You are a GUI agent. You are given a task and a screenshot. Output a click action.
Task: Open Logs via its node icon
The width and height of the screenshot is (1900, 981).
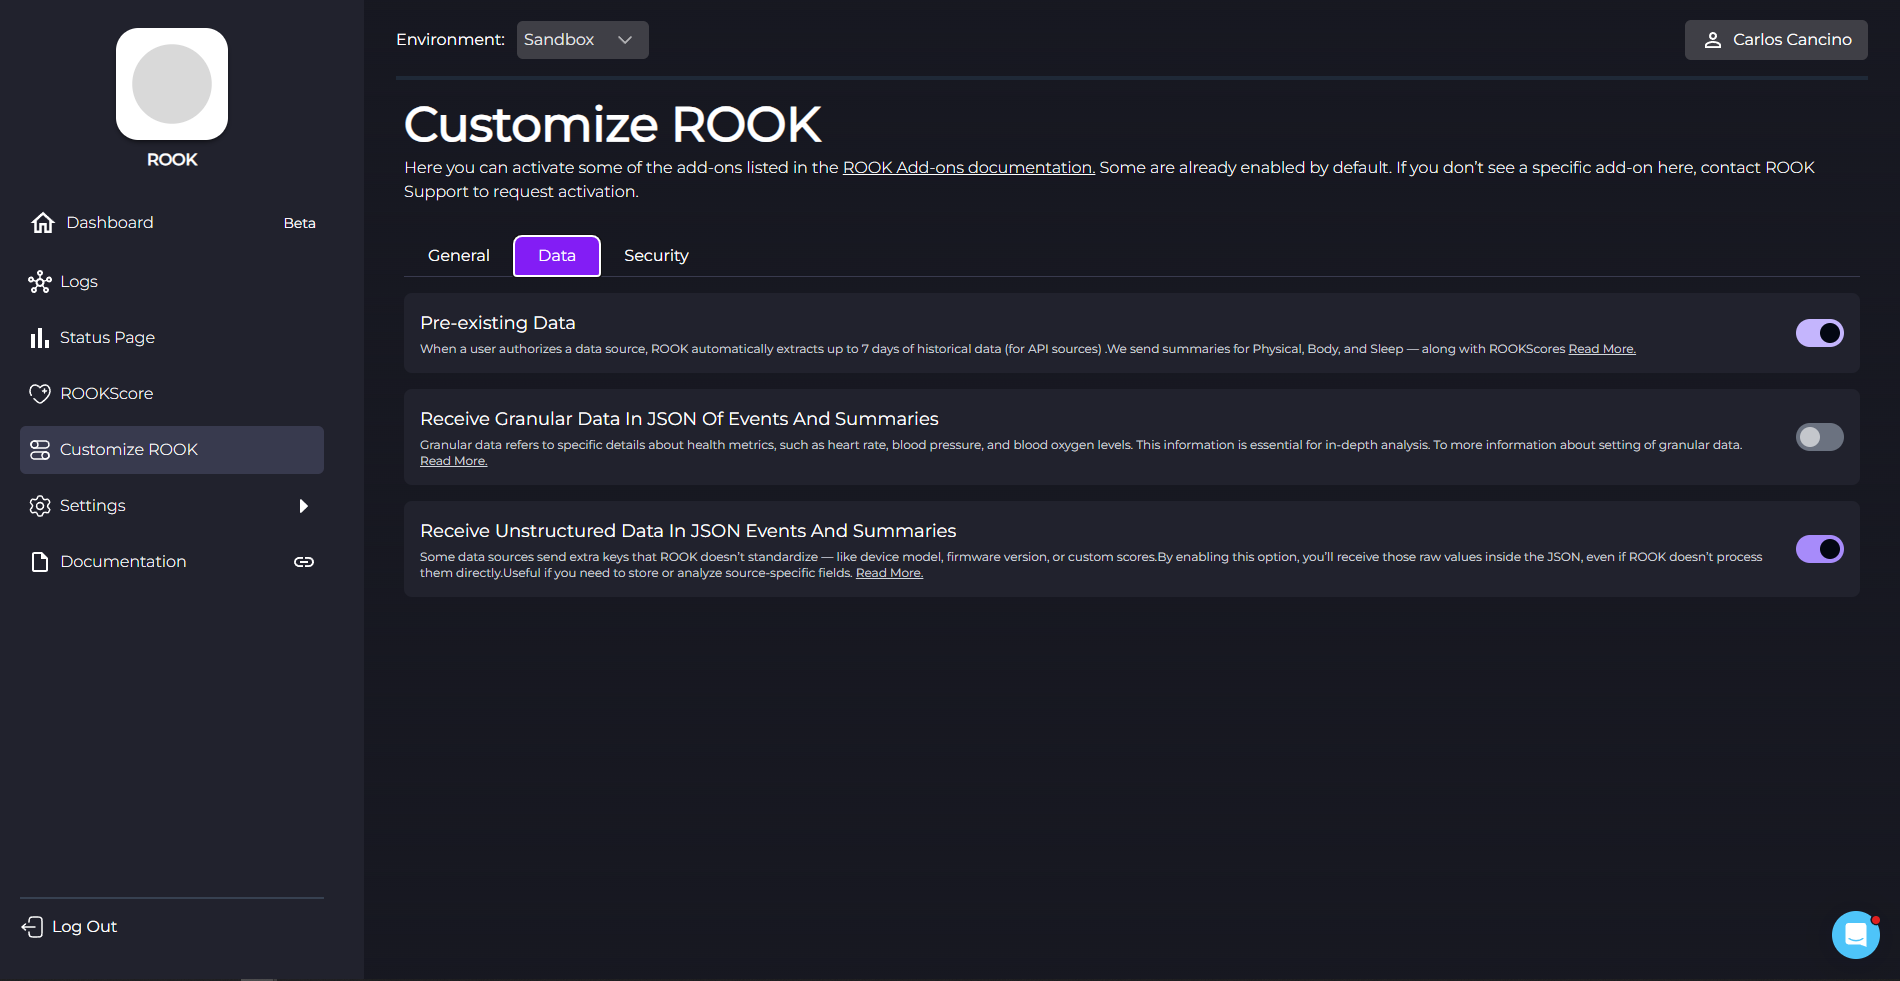[x=40, y=282]
